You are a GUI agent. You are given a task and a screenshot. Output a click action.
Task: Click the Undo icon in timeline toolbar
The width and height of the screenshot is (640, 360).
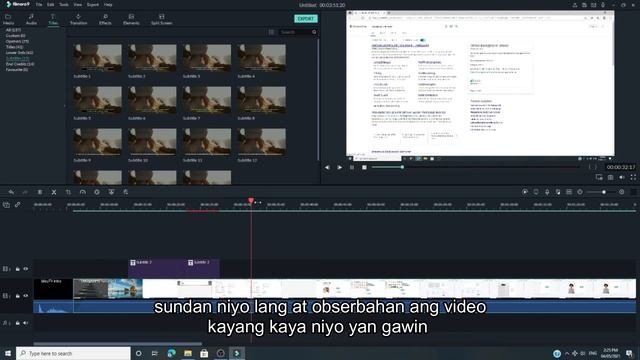click(11, 192)
